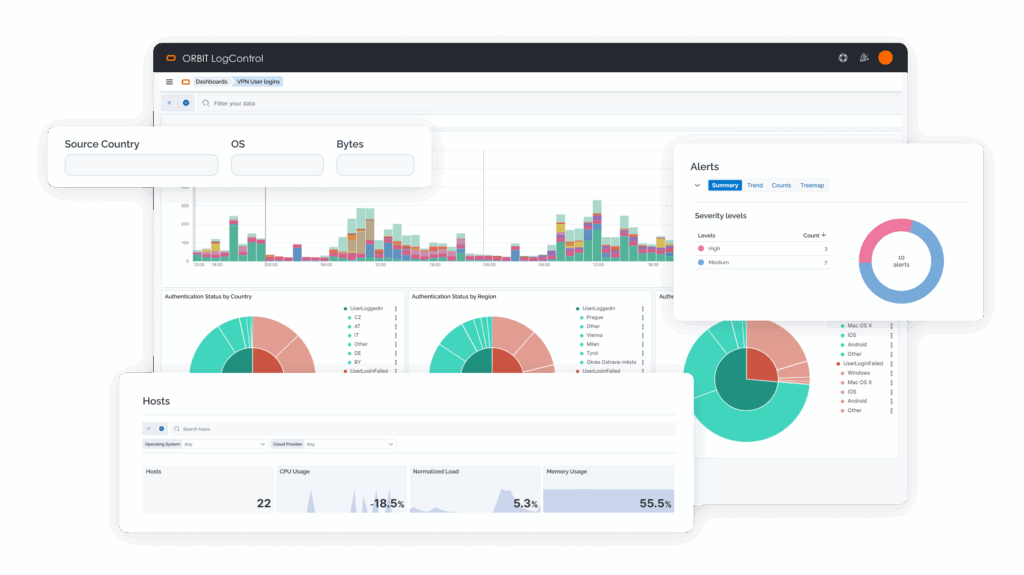Image resolution: width=1024 pixels, height=575 pixels.
Task: Sort by Count column in Severity levels
Action: coord(814,235)
